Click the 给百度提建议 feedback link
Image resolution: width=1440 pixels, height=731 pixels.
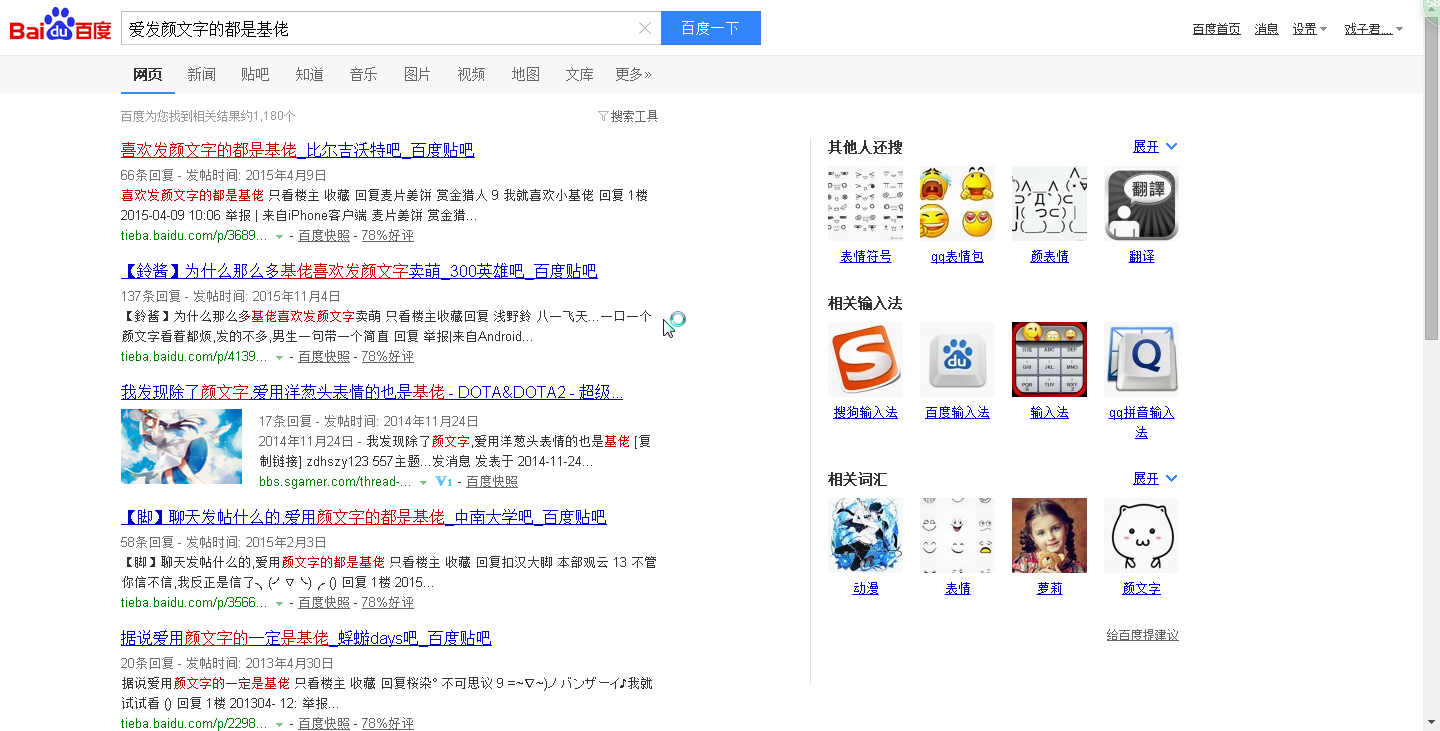(x=1143, y=635)
